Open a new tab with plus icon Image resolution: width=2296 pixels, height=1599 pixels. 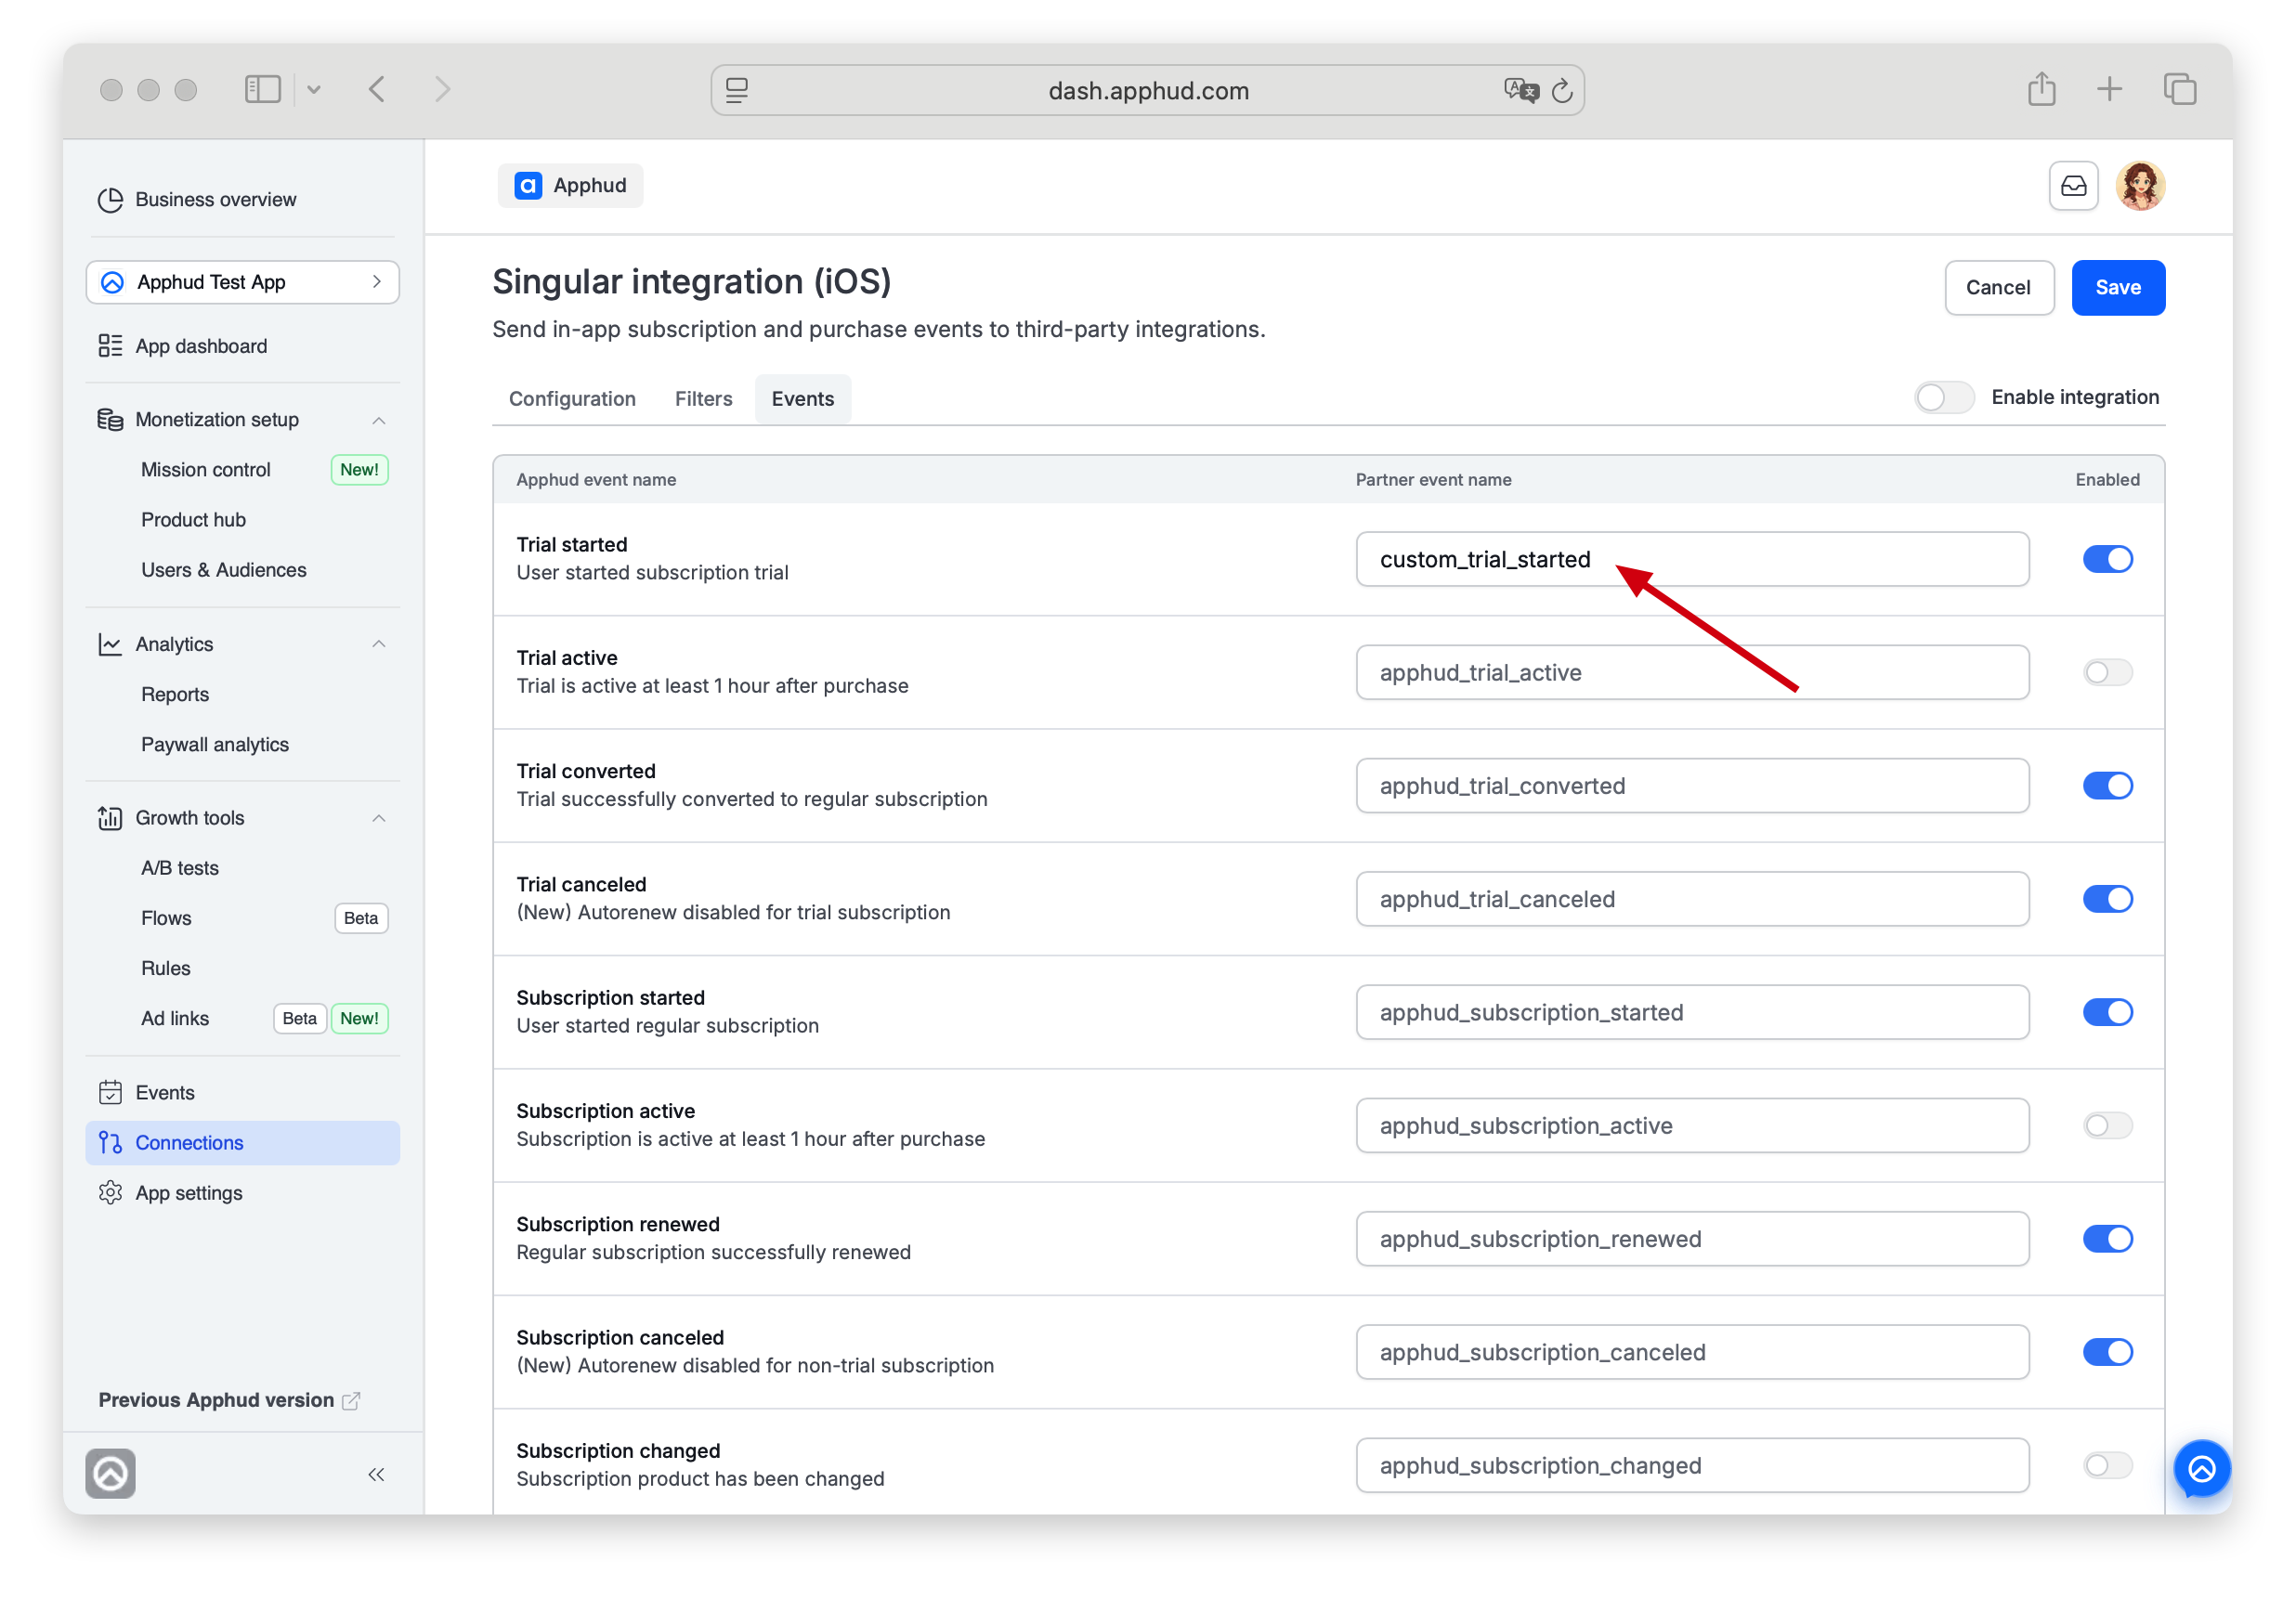tap(2109, 89)
